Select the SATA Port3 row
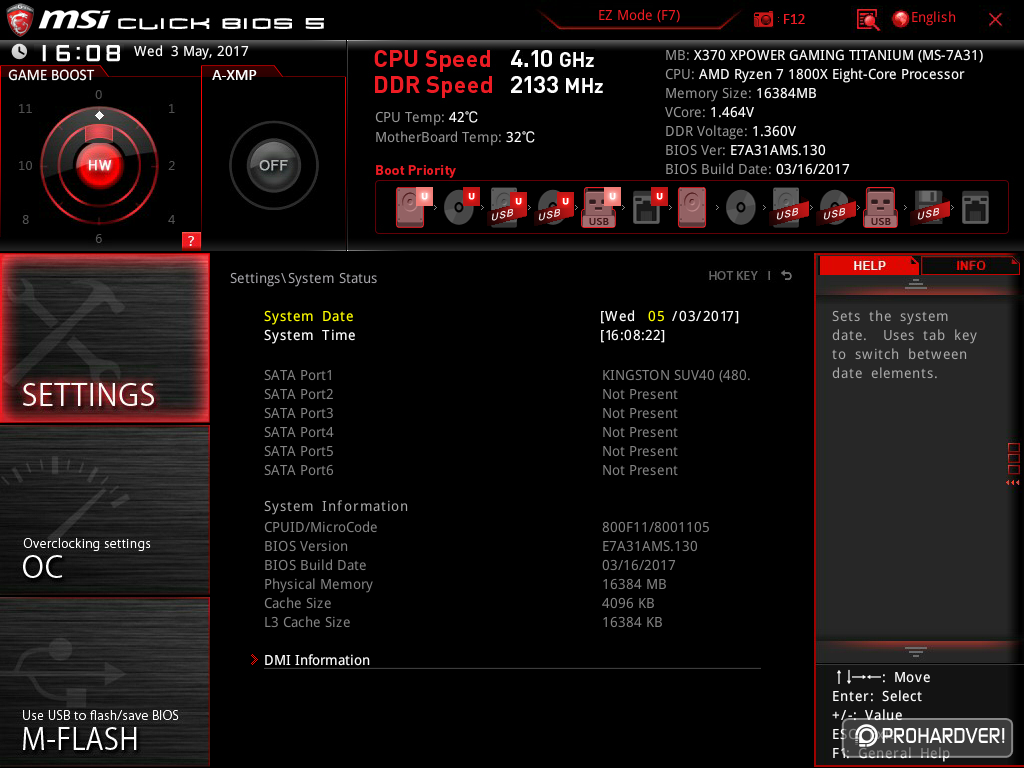 (471, 413)
